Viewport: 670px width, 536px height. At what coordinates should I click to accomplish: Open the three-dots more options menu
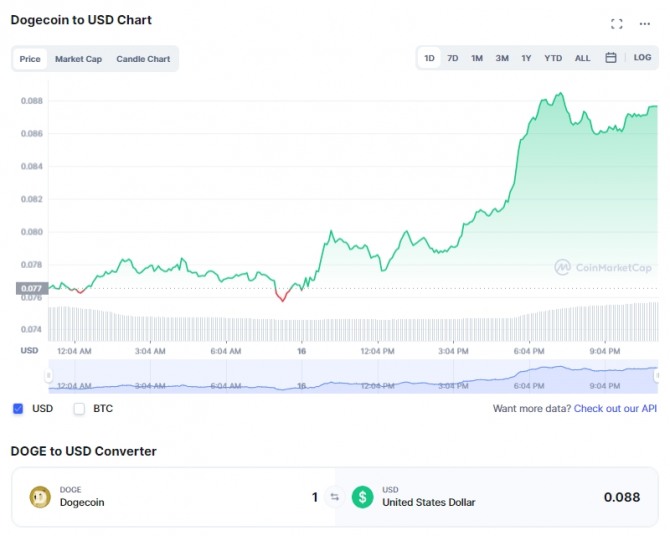pos(644,24)
